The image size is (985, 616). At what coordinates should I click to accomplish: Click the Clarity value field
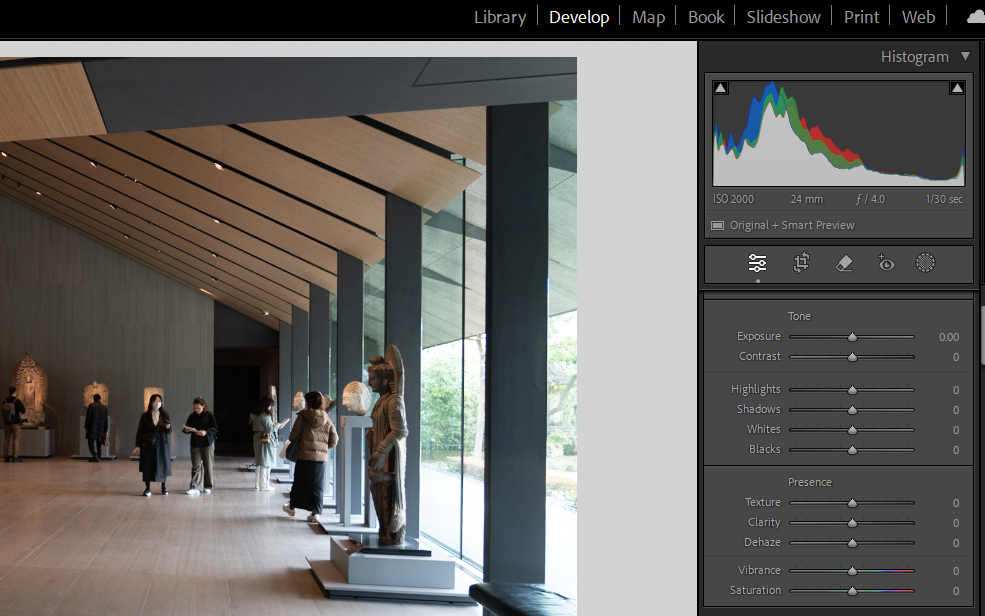point(955,523)
